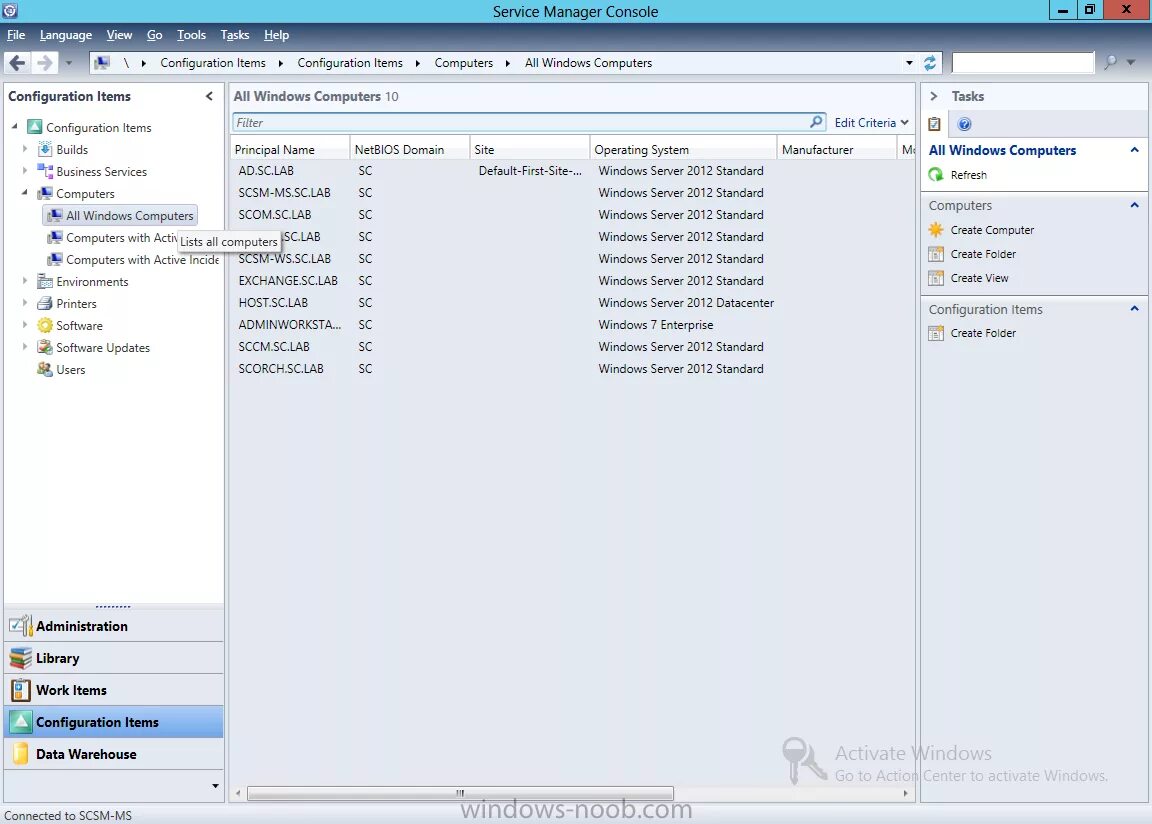The height and width of the screenshot is (824, 1152).
Task: Click the Printers tree icon
Action: [x=45, y=303]
